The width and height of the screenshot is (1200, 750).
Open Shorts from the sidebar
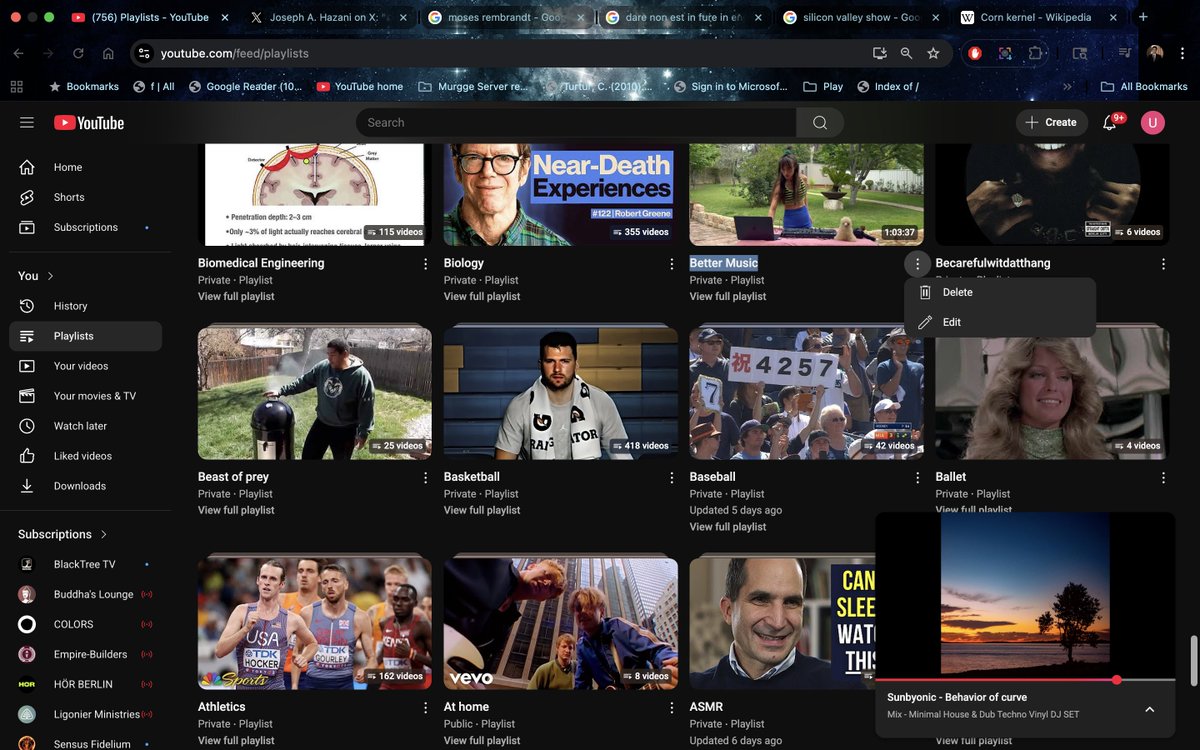tap(85, 197)
